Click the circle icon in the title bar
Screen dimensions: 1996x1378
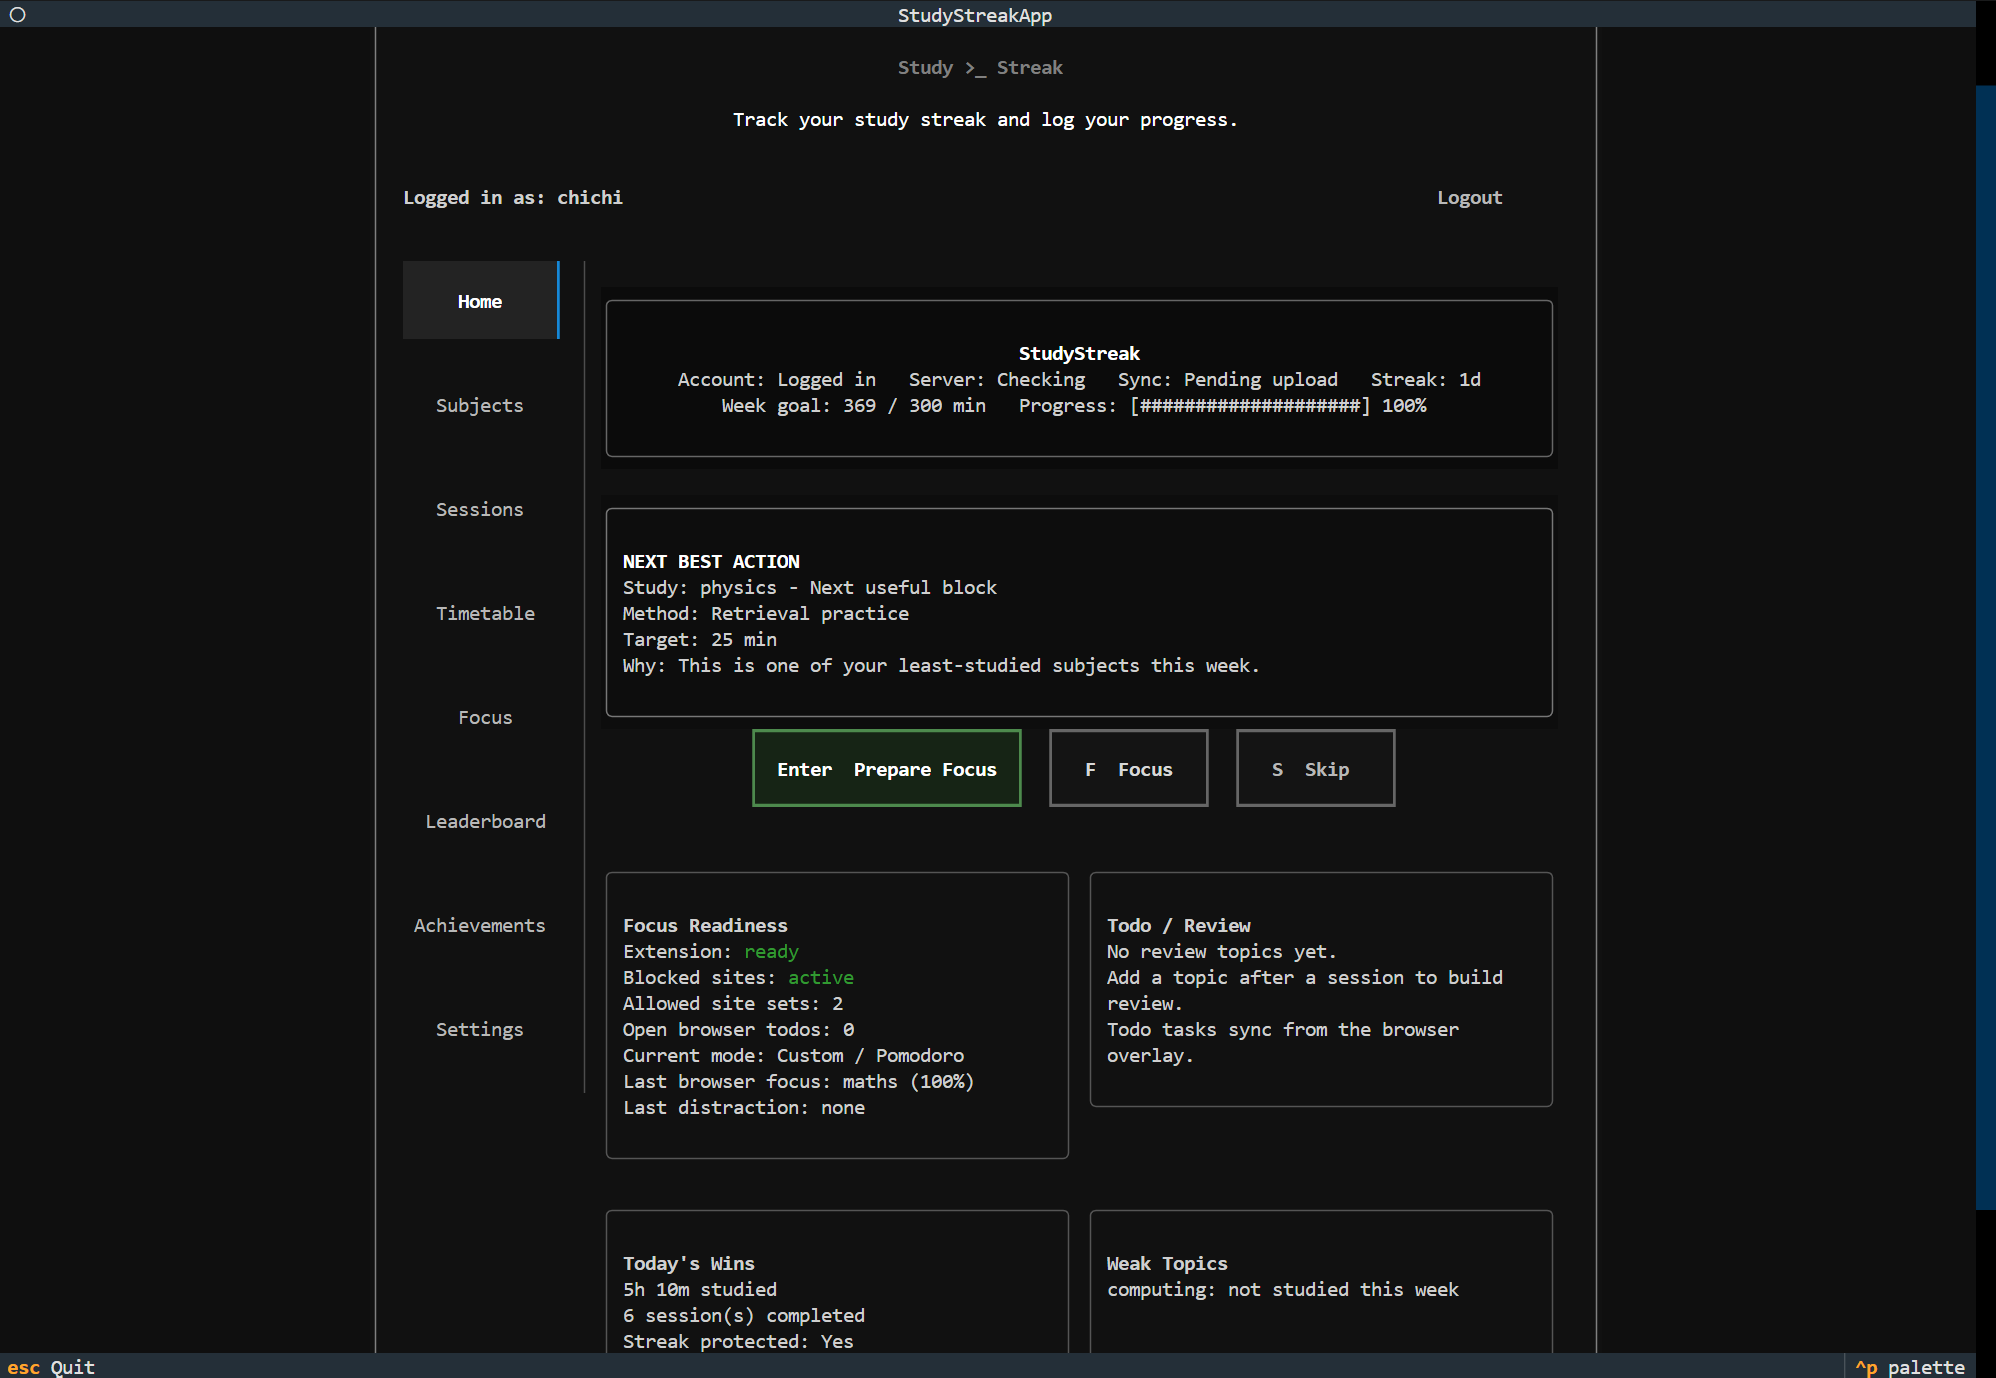(x=17, y=15)
